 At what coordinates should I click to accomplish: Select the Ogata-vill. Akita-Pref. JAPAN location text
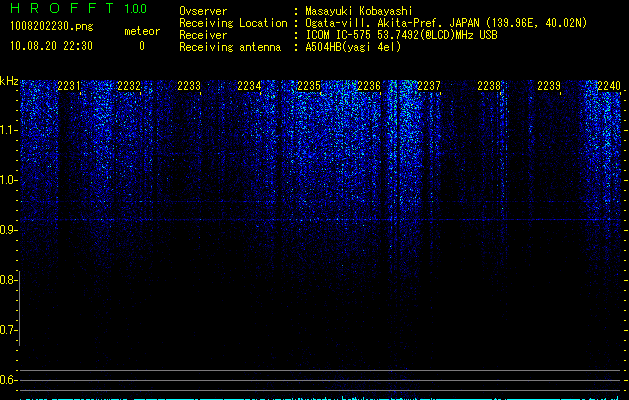point(446,23)
